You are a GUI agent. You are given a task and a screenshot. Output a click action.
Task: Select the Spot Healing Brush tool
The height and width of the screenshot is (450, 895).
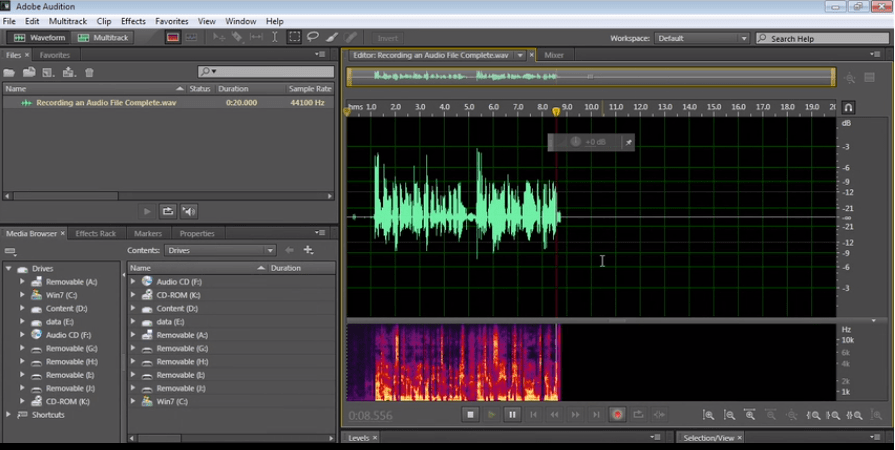350,38
